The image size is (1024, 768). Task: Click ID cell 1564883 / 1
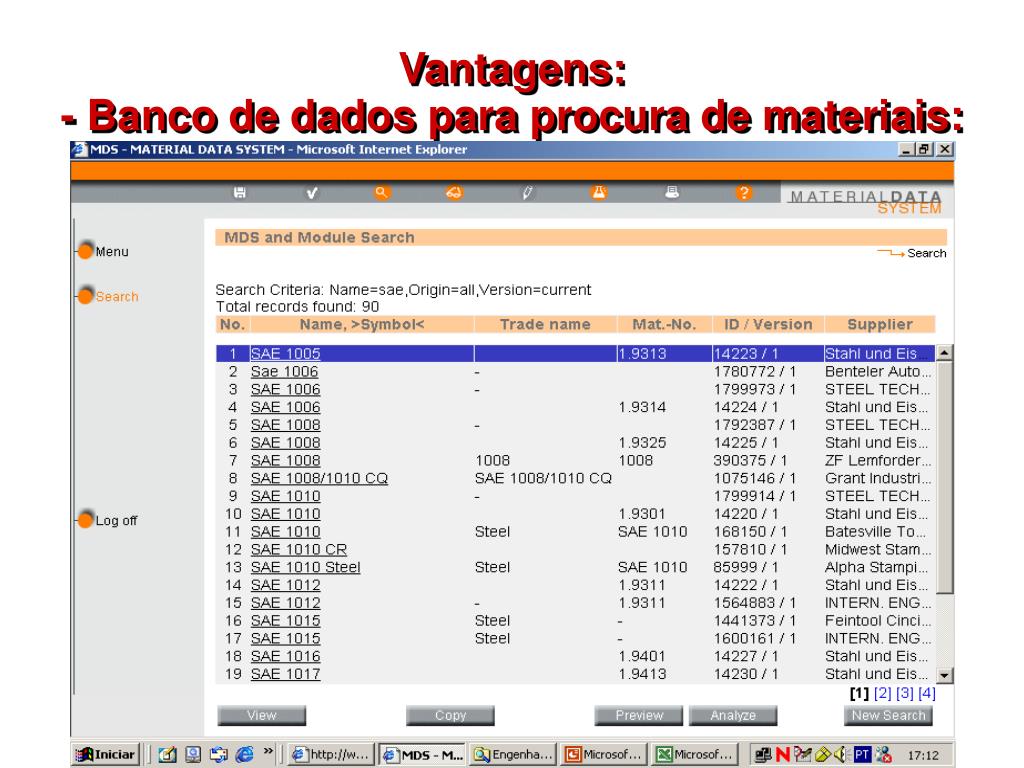[754, 603]
